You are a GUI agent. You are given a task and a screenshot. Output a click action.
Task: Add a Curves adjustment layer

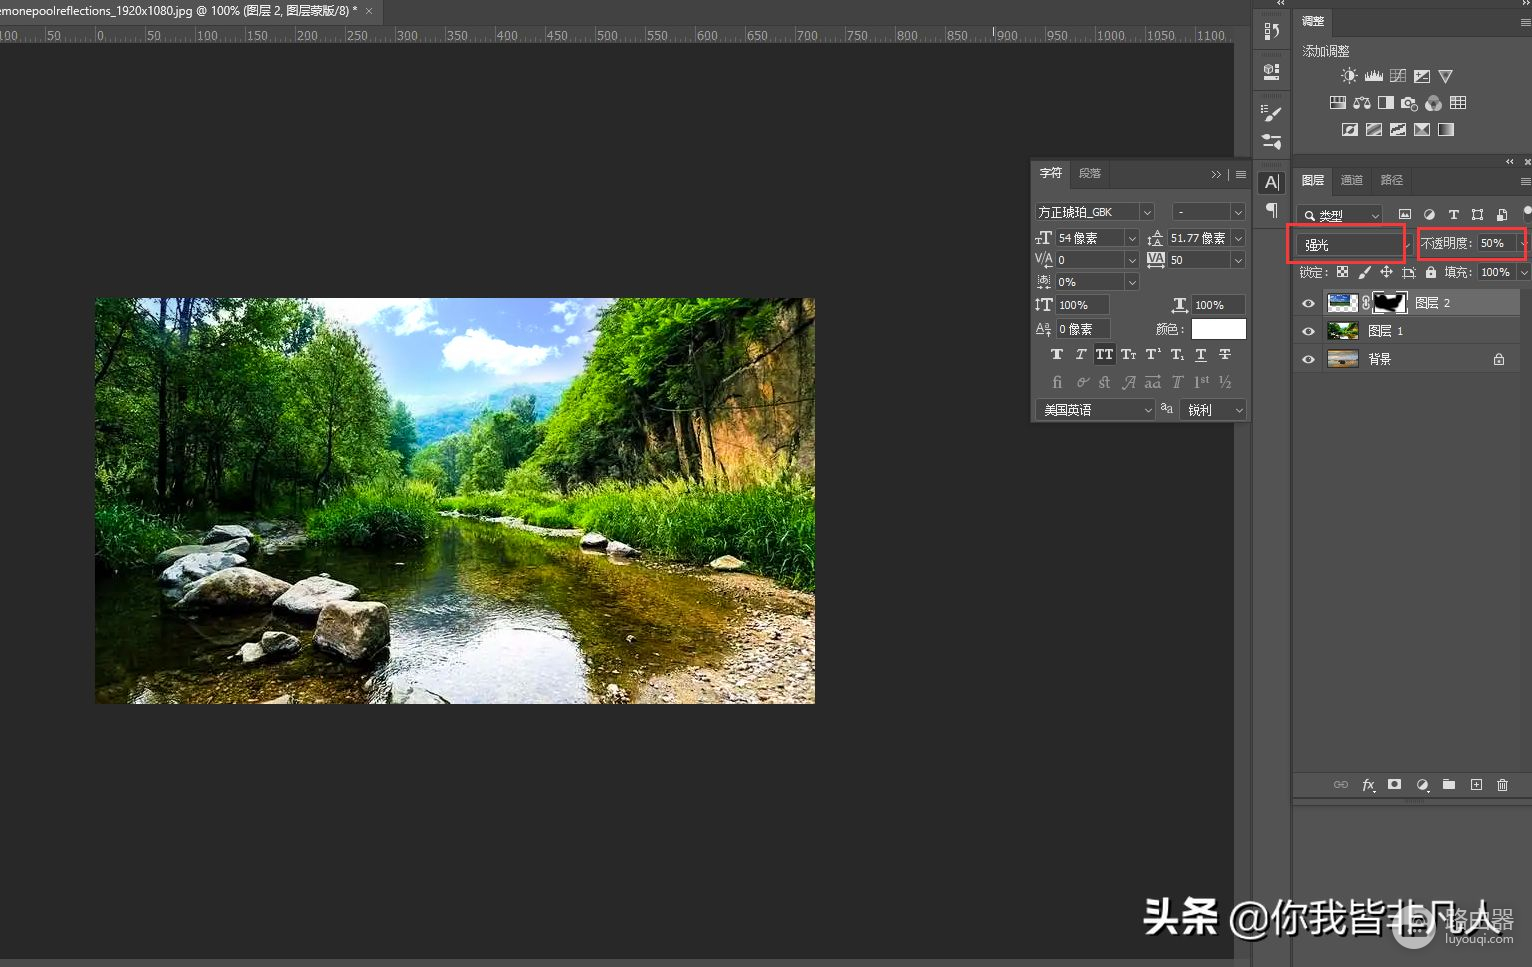[x=1397, y=76]
